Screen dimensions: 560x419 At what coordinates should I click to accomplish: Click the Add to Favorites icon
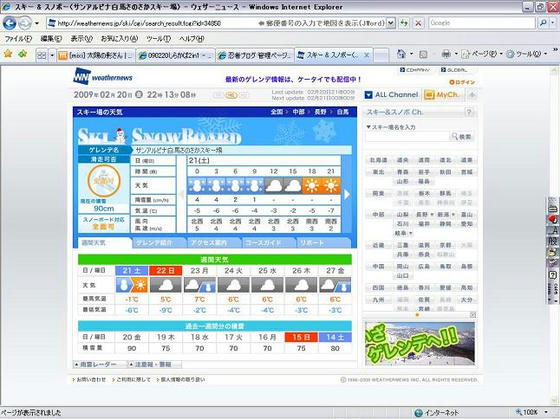click(x=23, y=54)
